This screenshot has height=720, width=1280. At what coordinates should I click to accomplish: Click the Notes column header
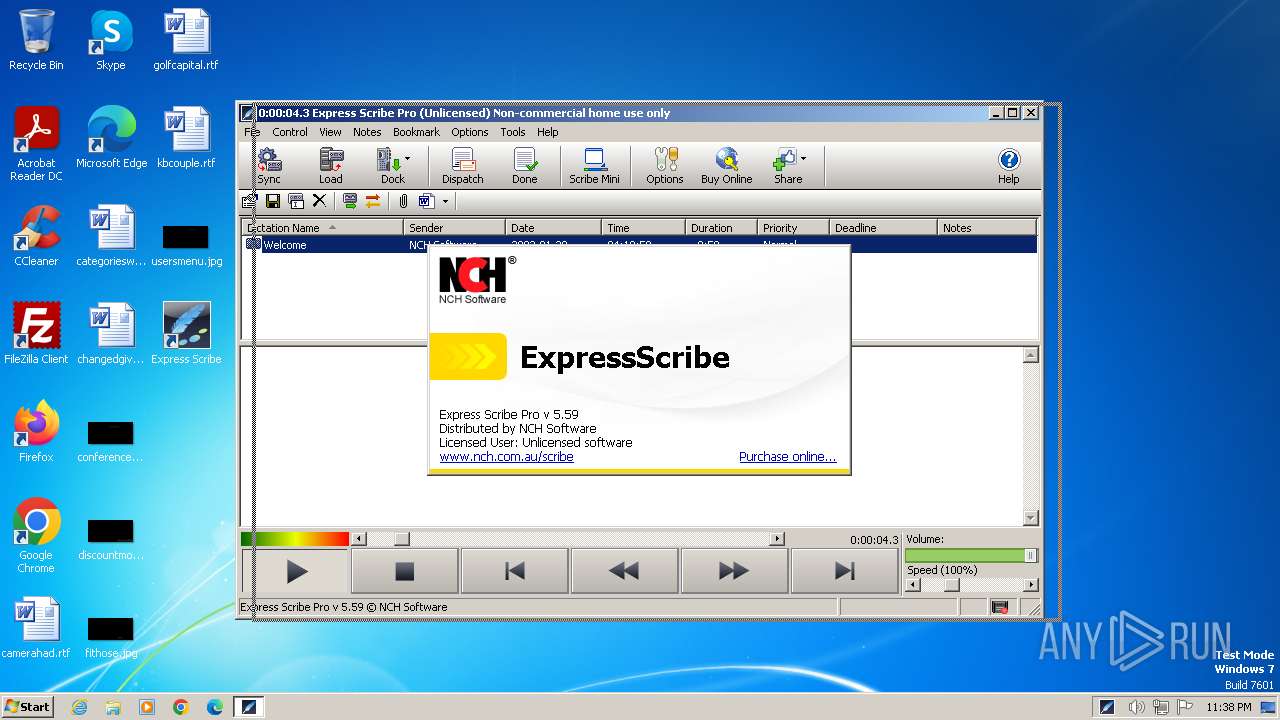point(987,228)
